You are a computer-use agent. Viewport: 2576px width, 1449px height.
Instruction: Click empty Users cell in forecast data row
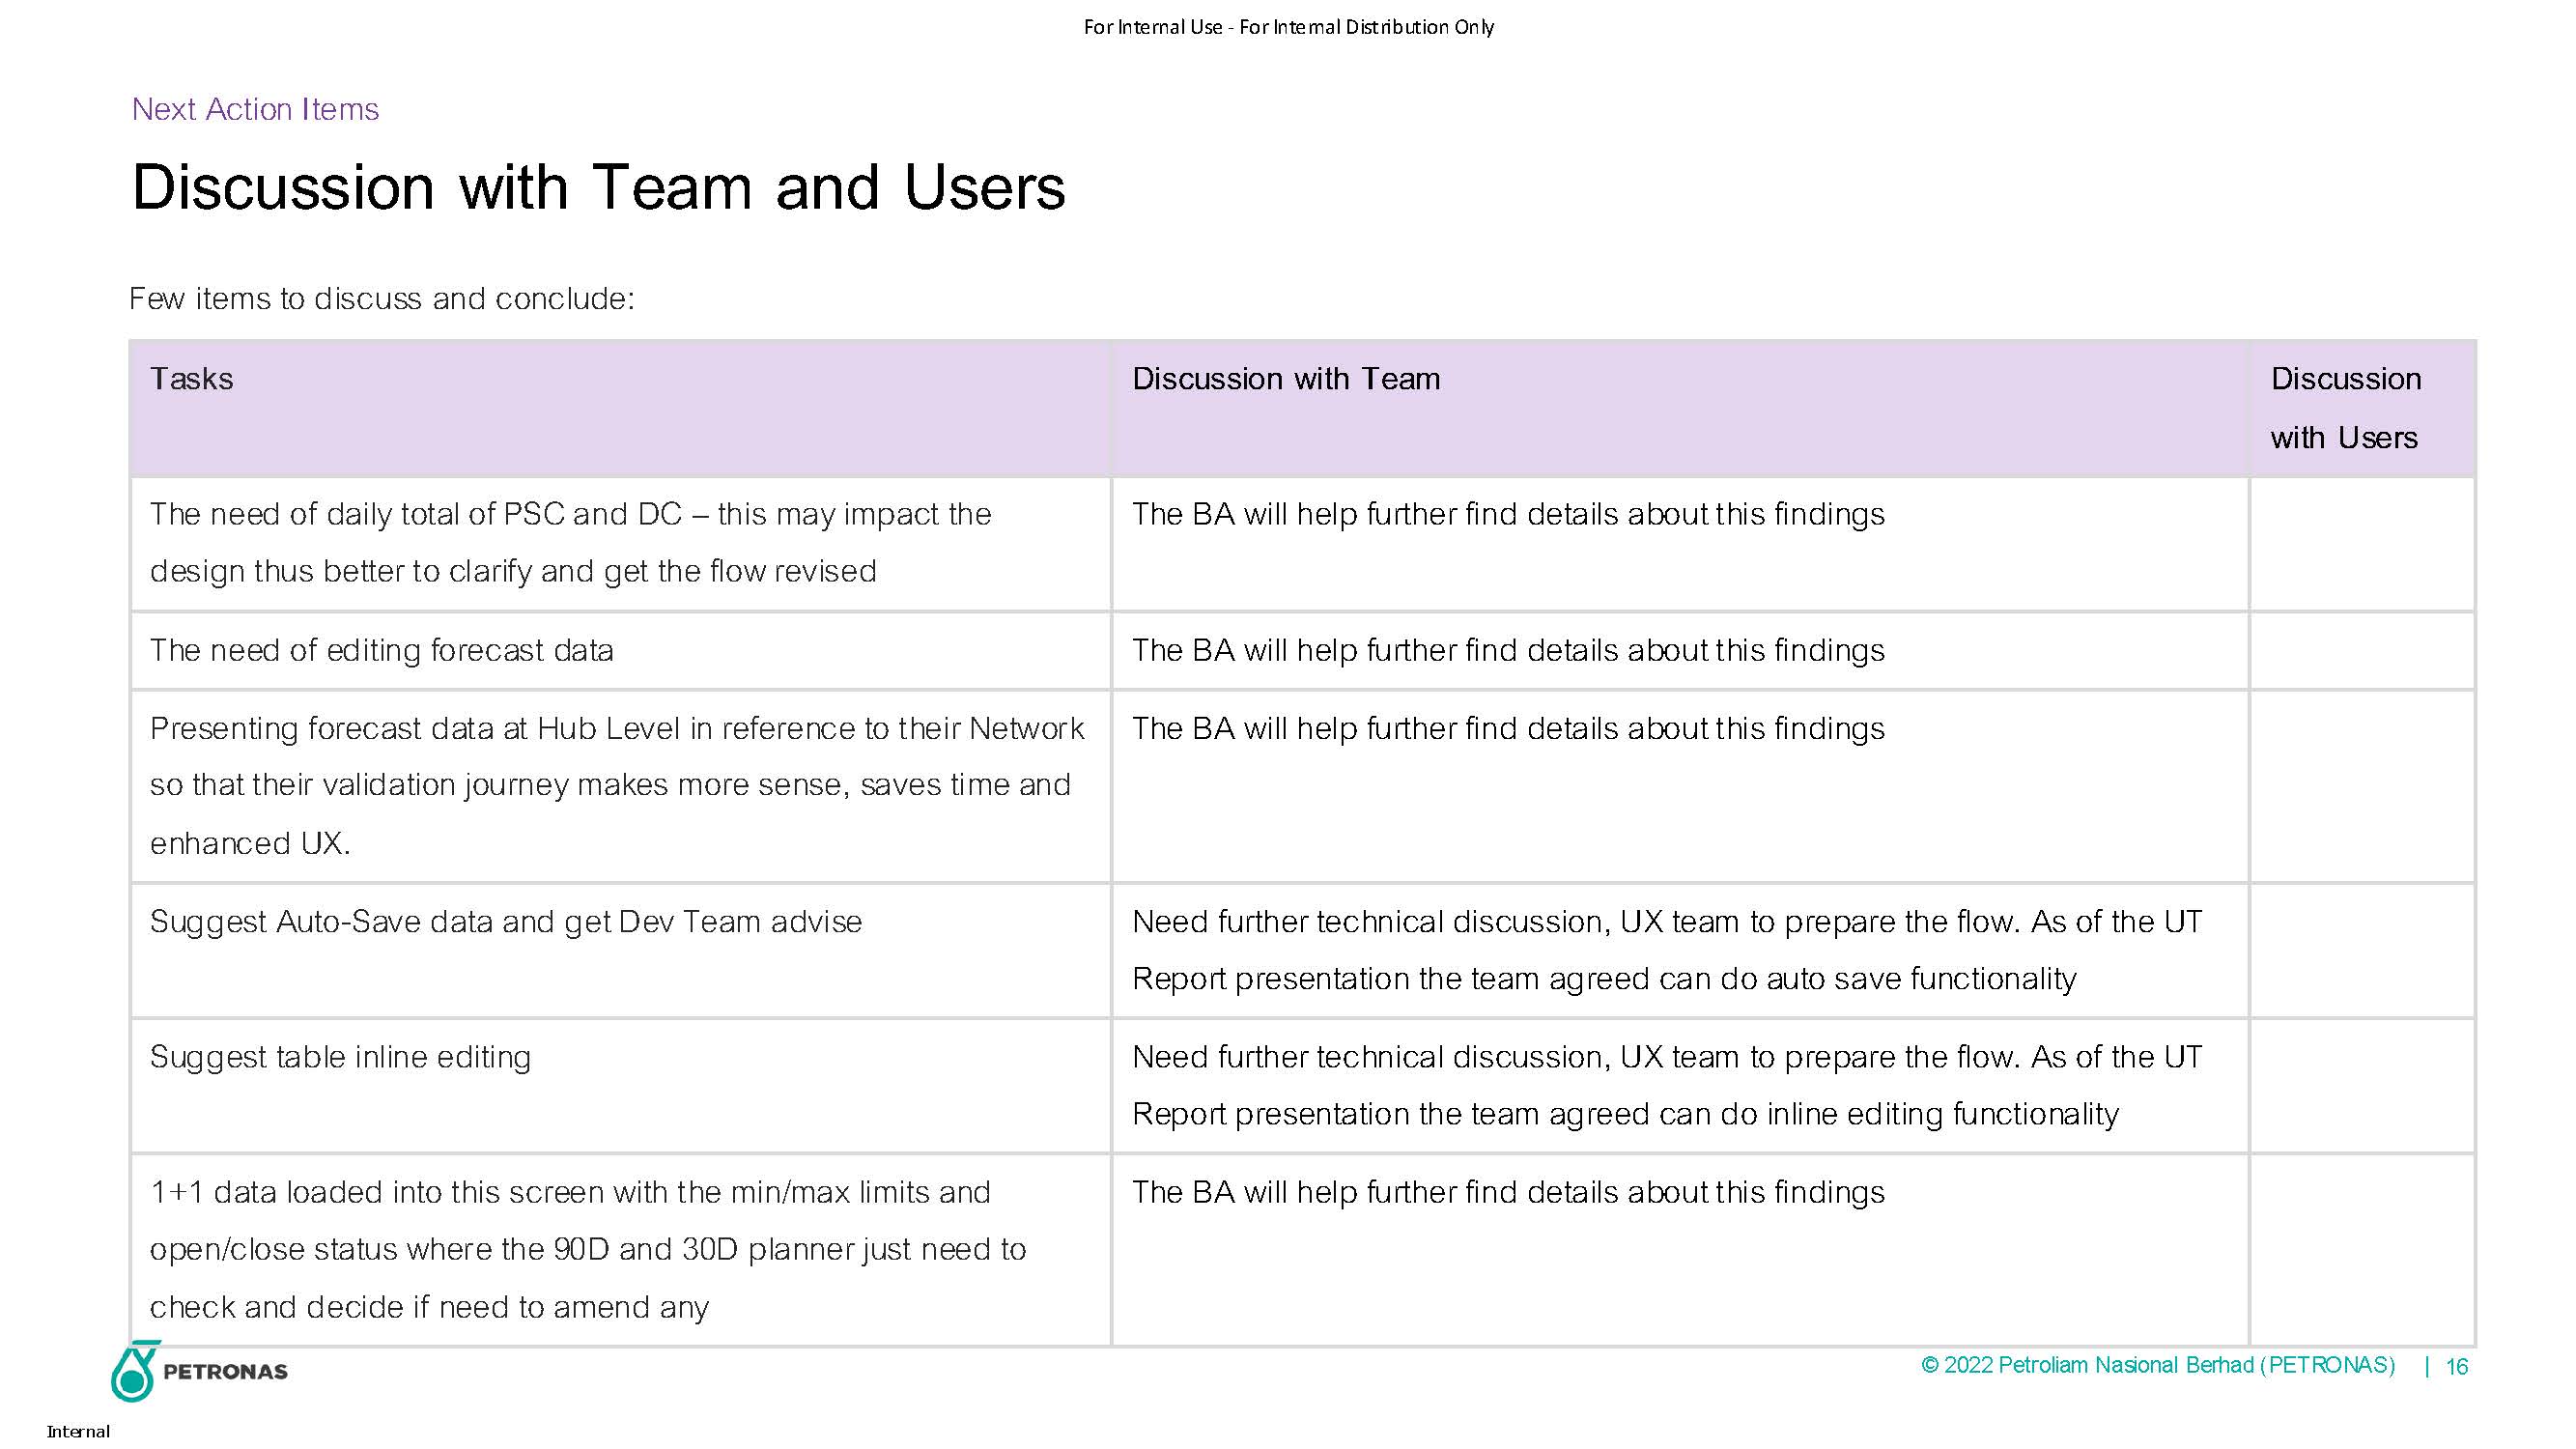click(2362, 651)
